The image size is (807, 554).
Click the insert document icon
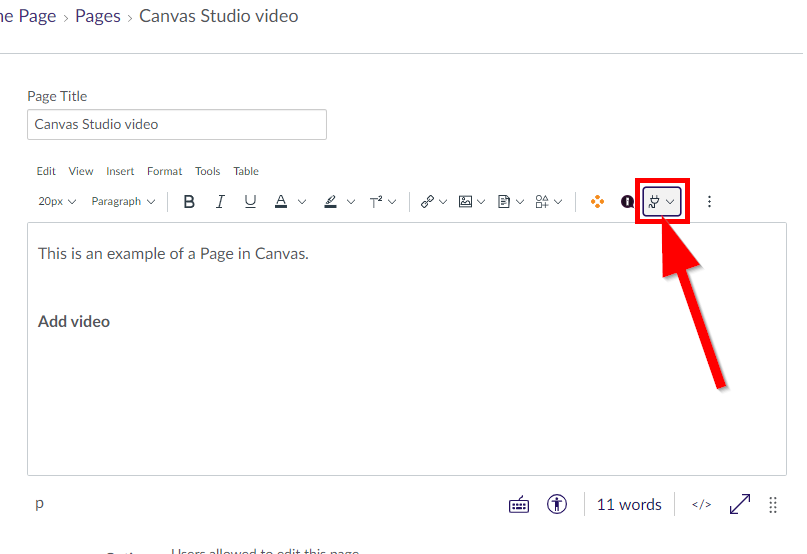coord(504,201)
